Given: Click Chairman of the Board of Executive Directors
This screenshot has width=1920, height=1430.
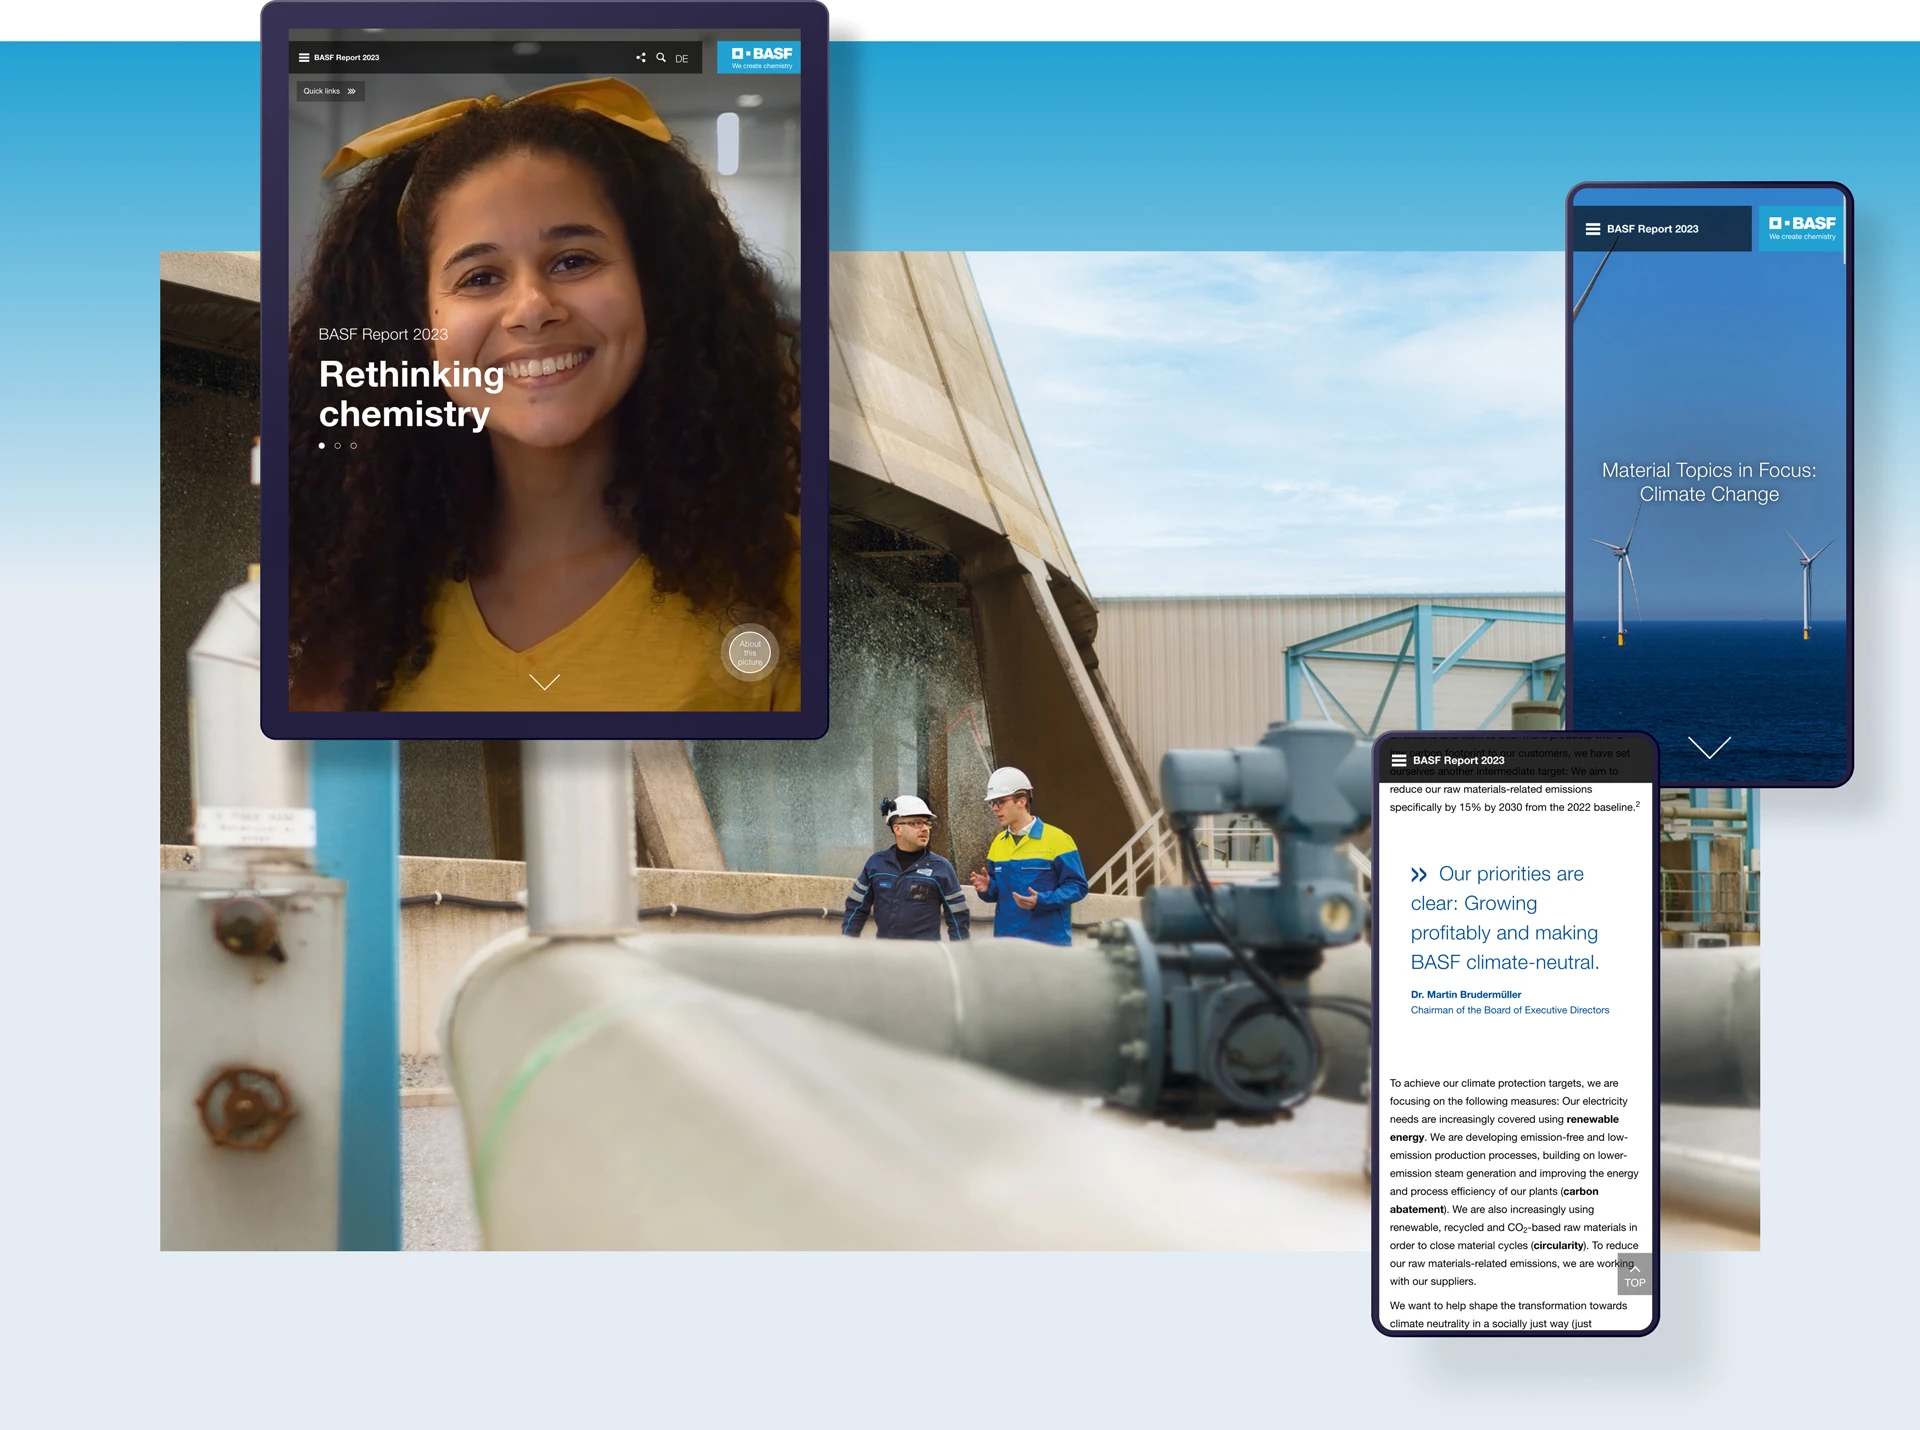Looking at the screenshot, I should [x=1510, y=1011].
